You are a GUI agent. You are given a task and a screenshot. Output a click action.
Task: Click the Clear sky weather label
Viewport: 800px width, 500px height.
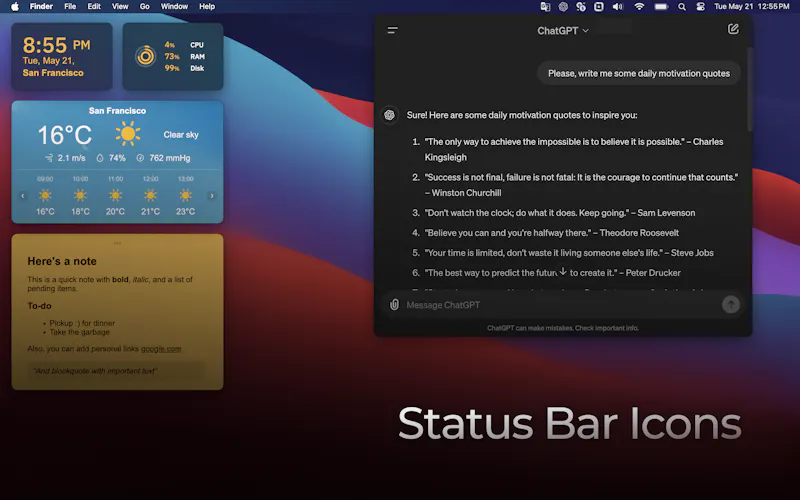[181, 135]
